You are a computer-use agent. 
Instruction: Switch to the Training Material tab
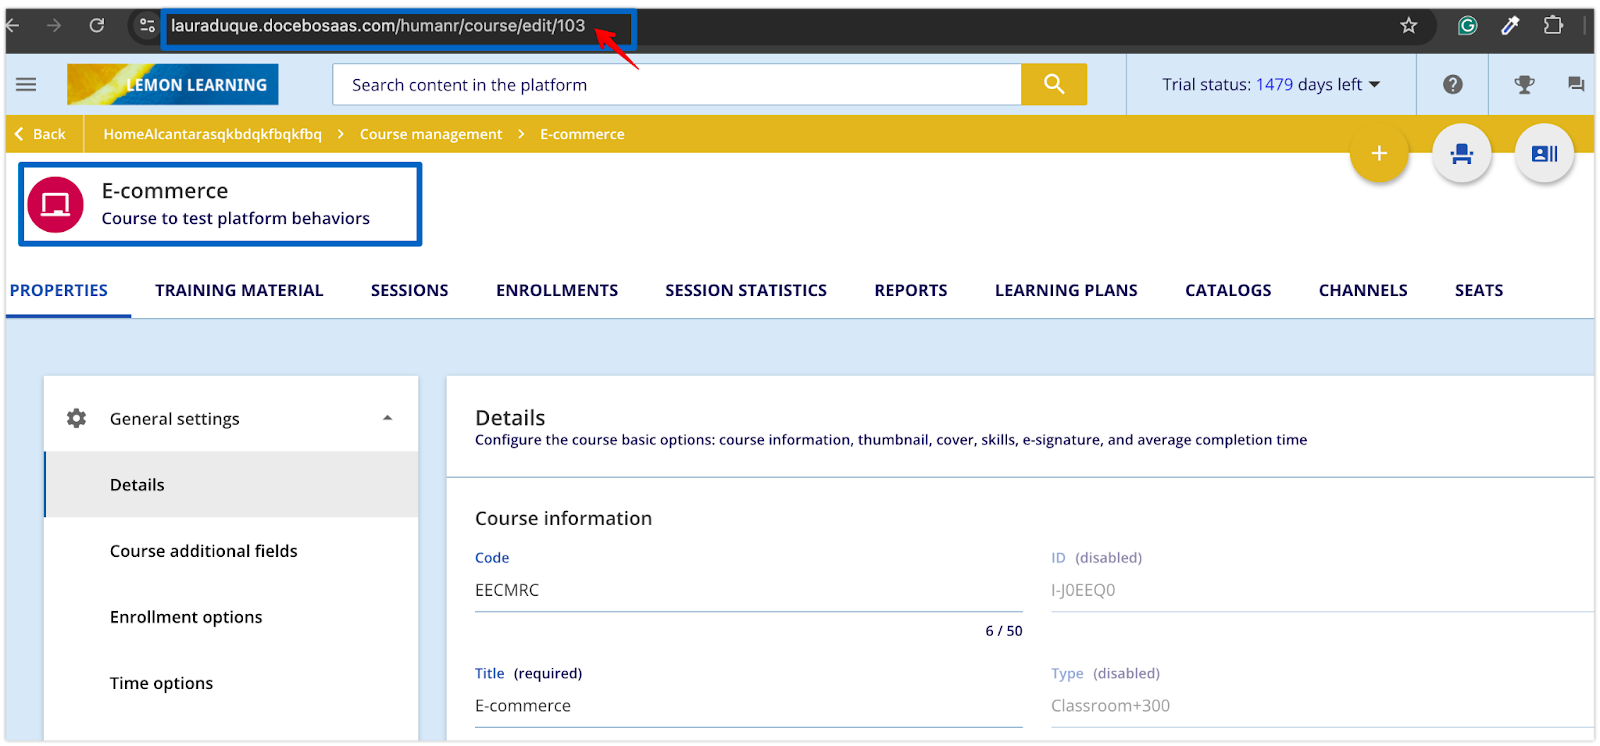(239, 291)
